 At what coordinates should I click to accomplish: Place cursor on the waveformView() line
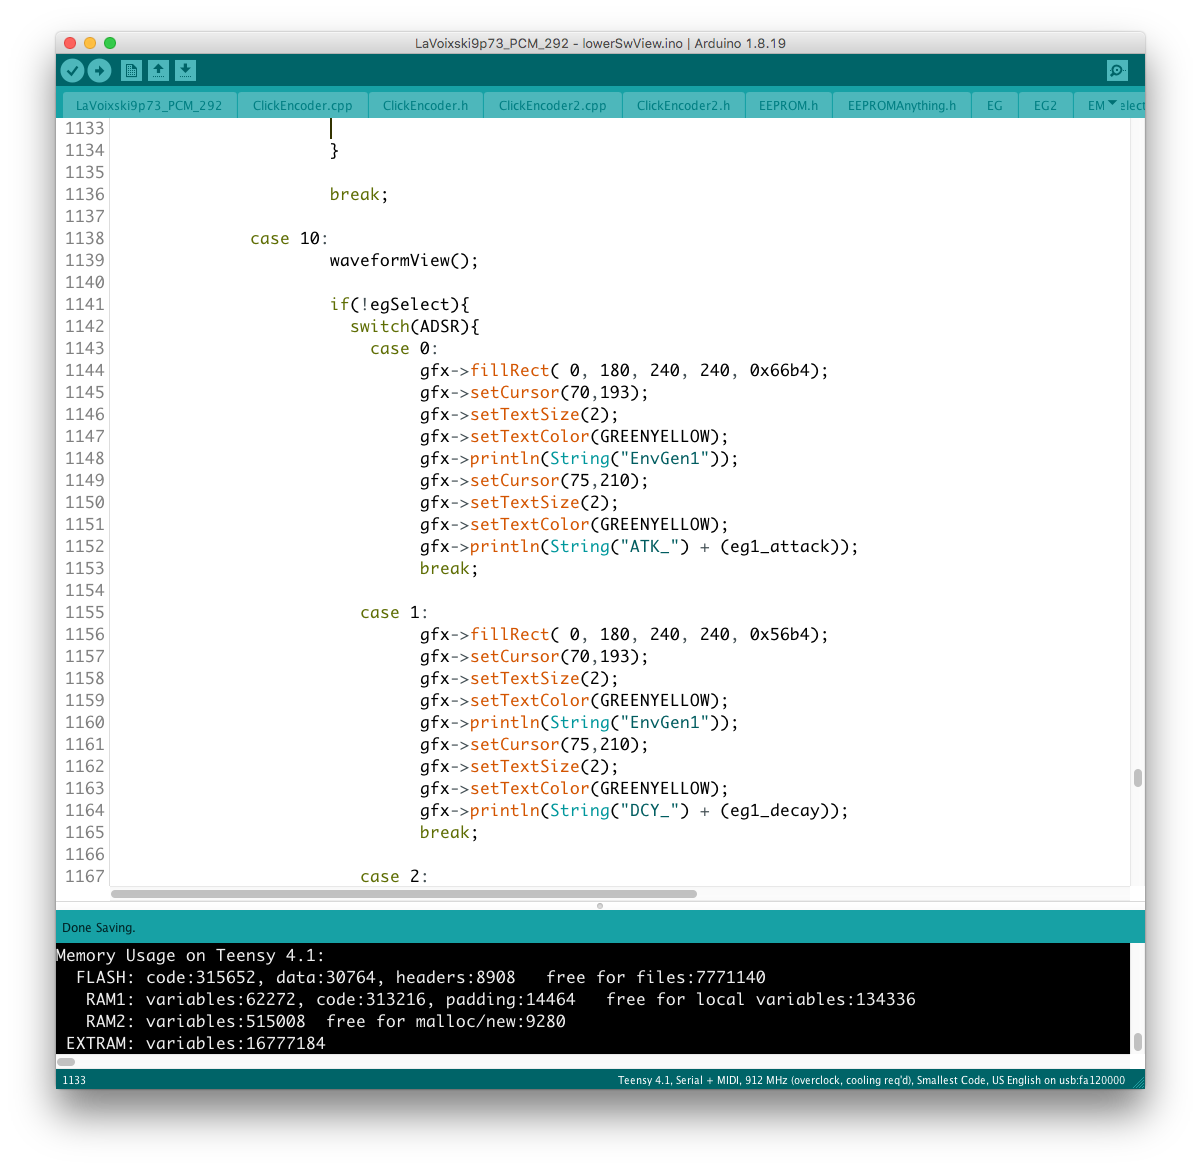(x=404, y=261)
